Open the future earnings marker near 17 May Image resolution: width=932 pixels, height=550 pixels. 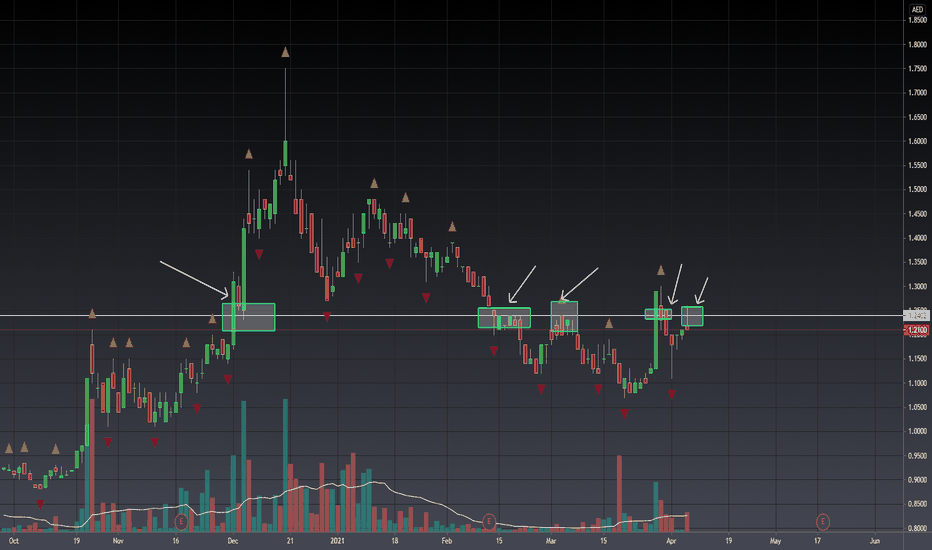click(823, 522)
